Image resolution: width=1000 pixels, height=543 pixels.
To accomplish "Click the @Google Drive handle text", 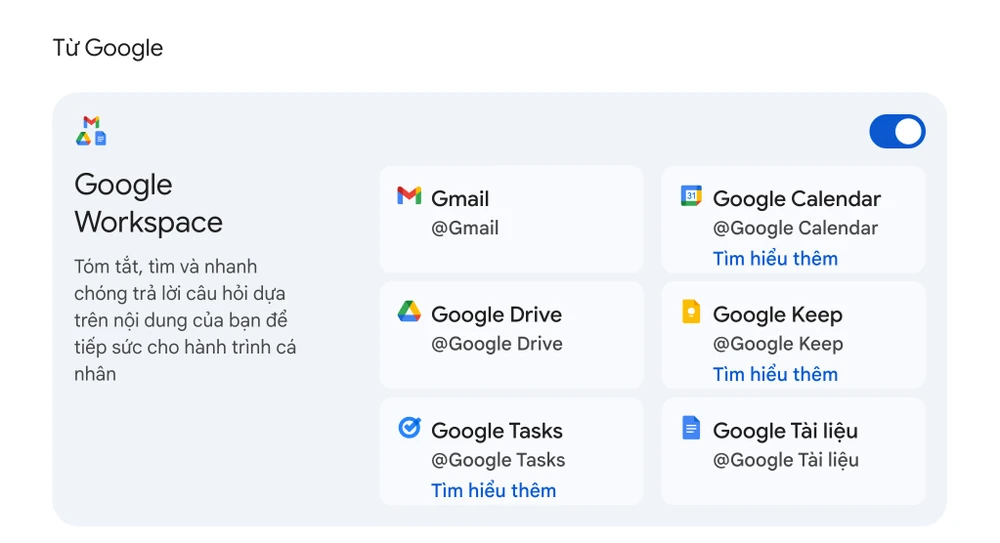I will click(x=496, y=344).
